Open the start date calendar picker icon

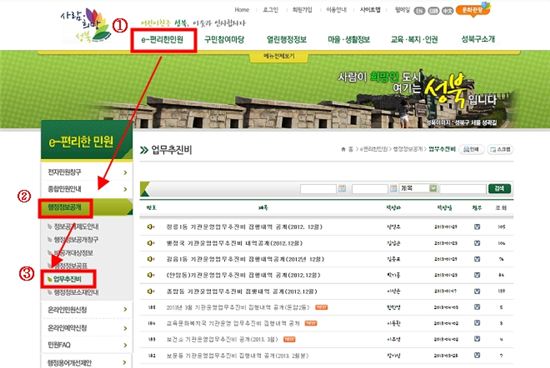342,189
